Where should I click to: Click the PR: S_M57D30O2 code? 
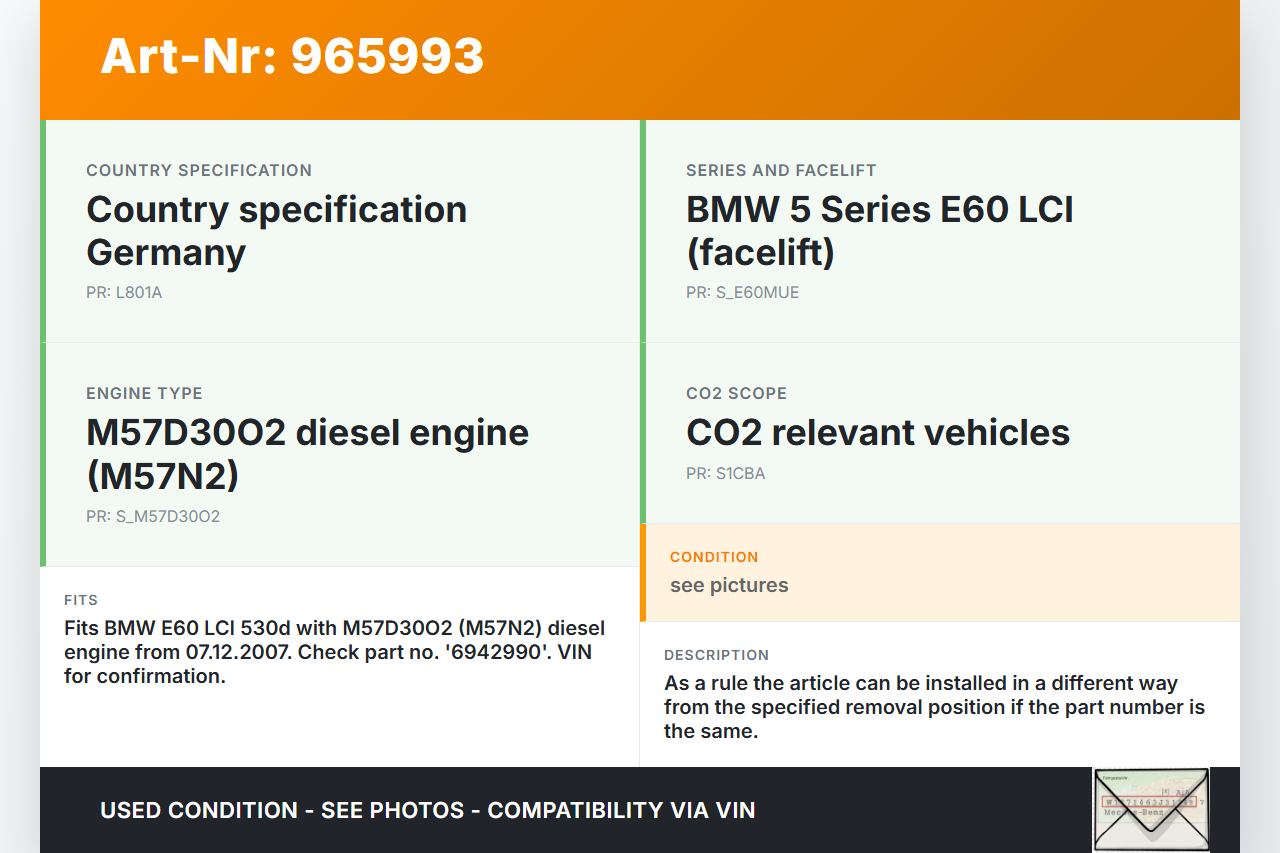tap(153, 517)
